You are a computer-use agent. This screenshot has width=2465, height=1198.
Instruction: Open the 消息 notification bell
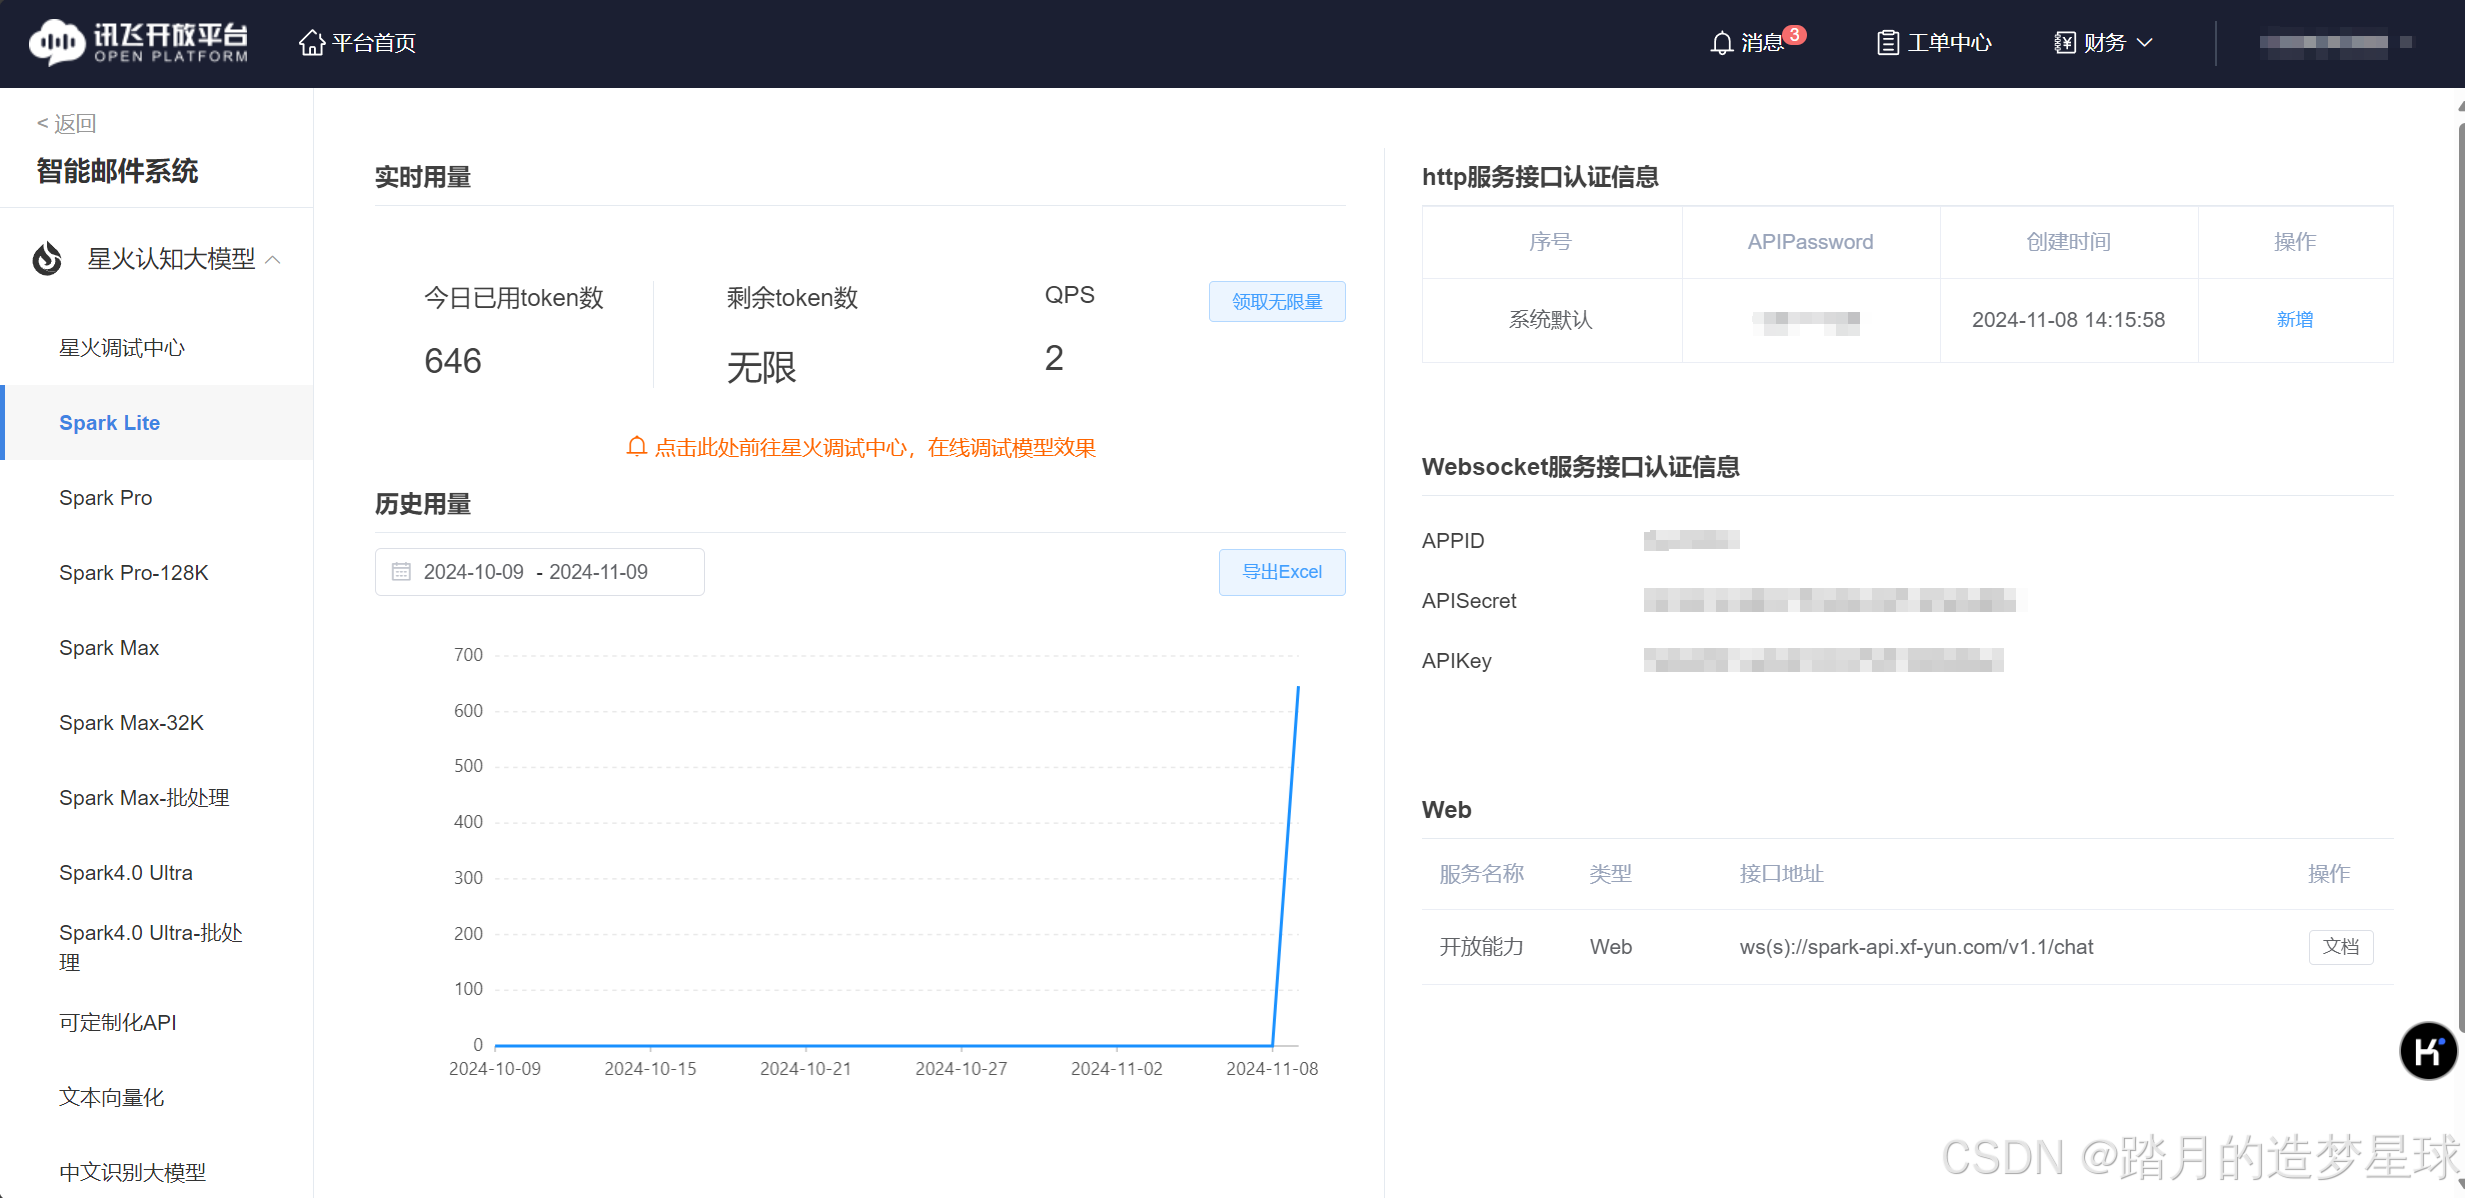coord(1721,43)
